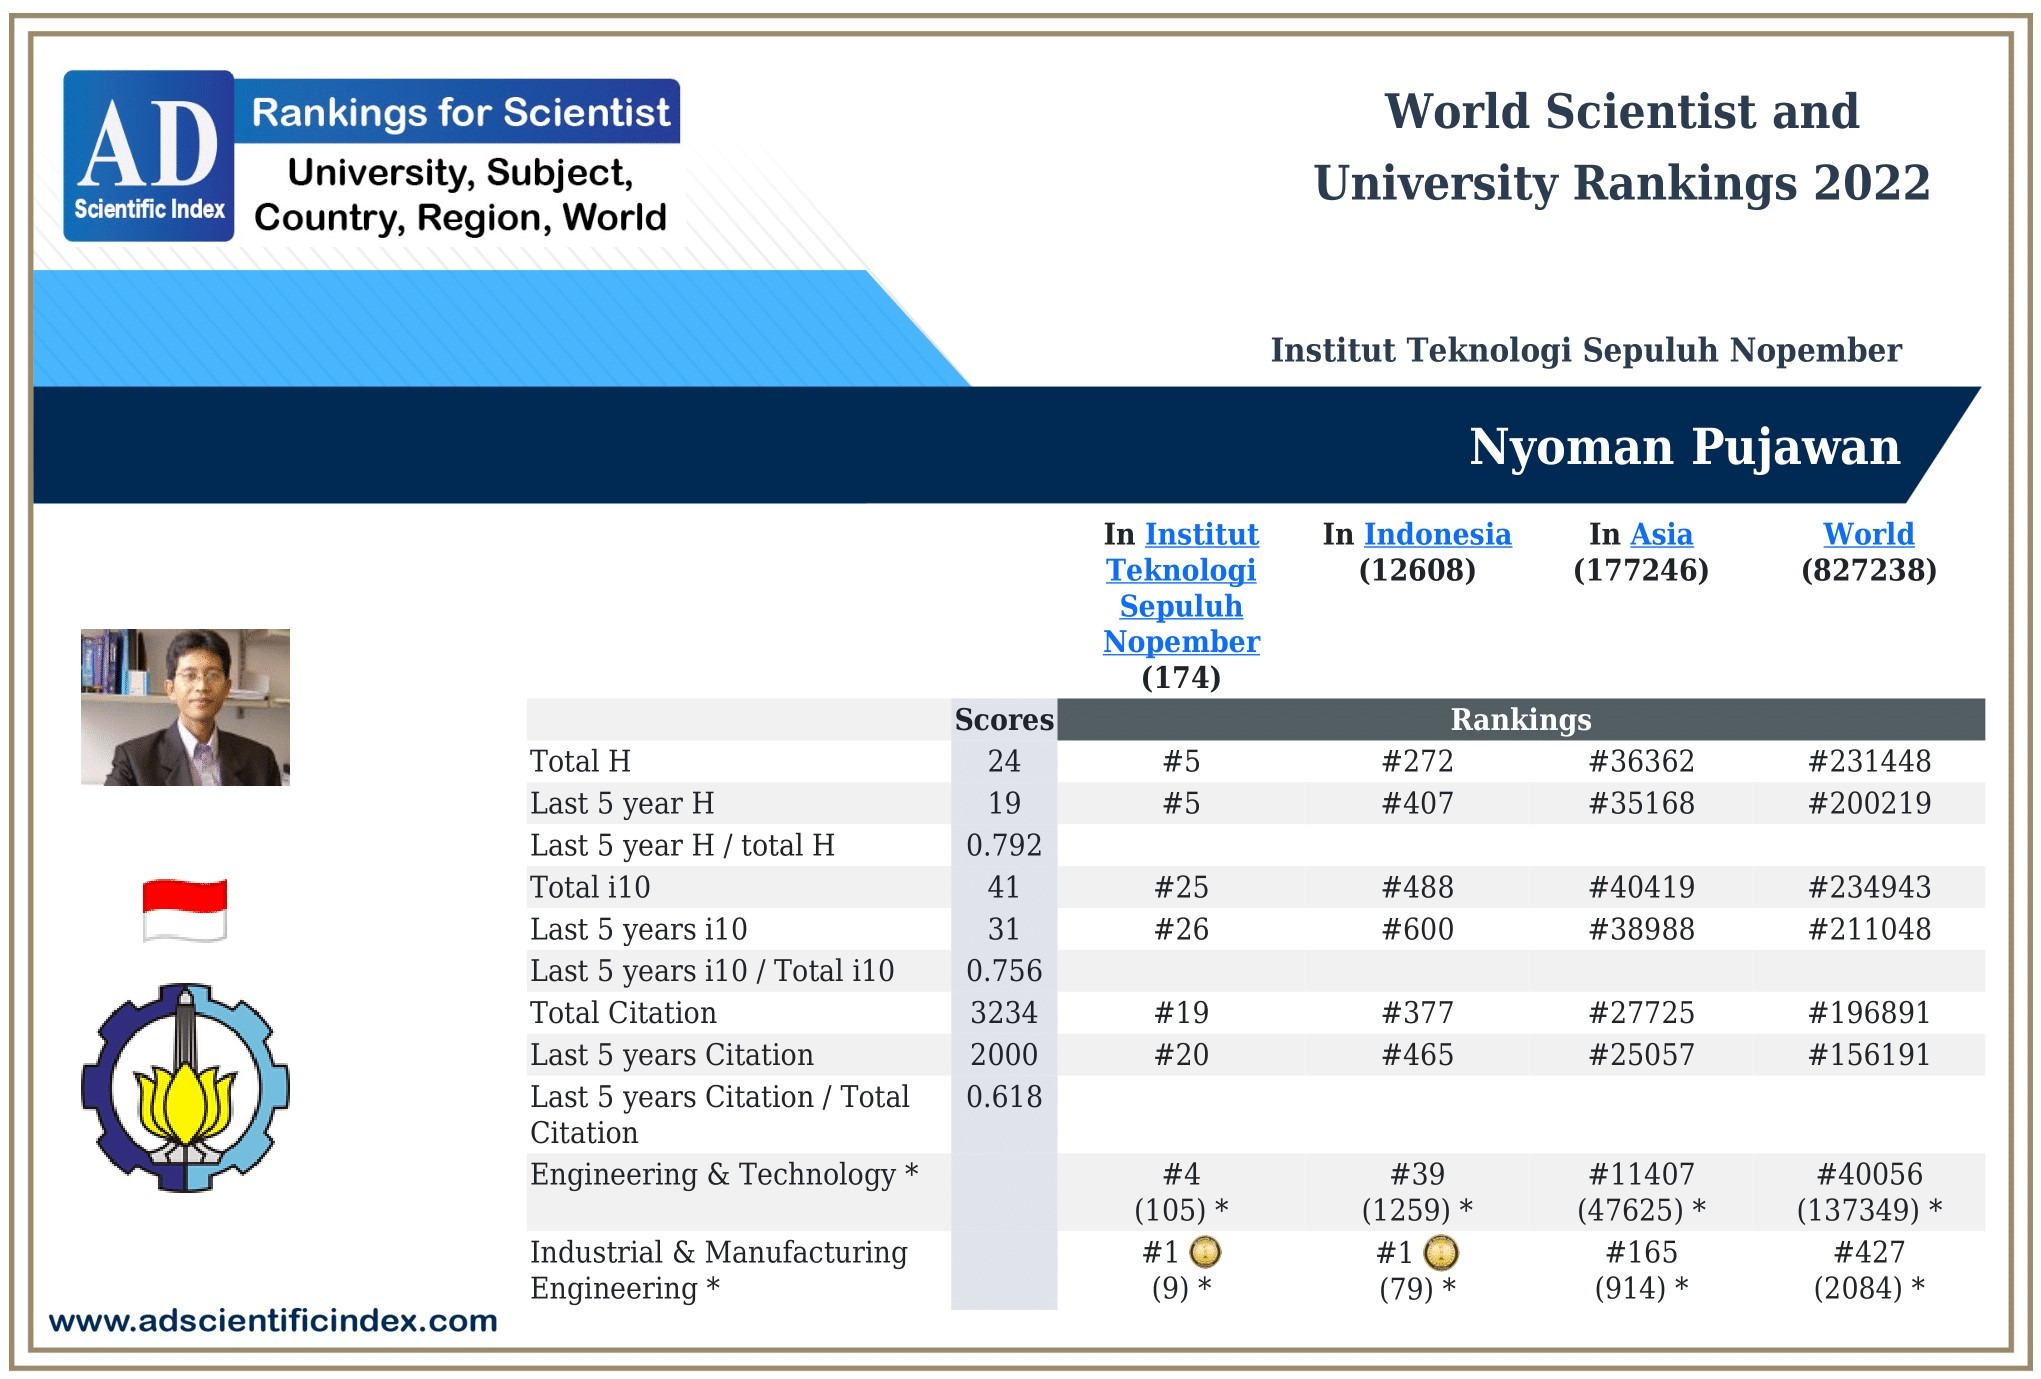Click institute rank #25 for Total i10
Viewport: 2041px width, 1379px height.
1181,887
